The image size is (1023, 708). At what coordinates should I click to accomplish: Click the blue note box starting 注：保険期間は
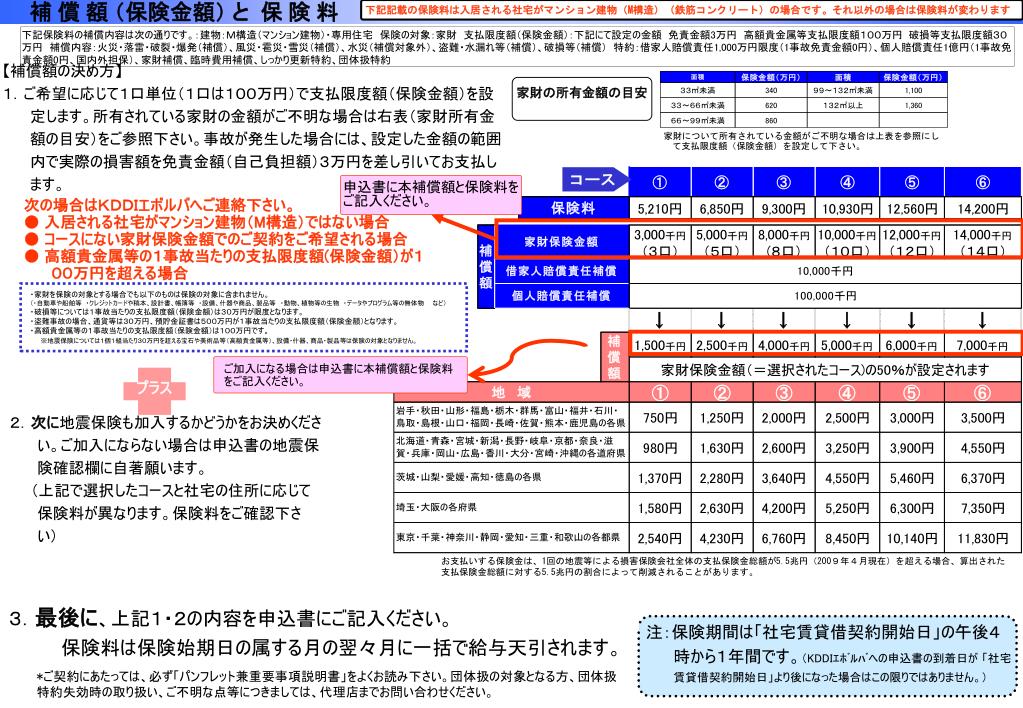(829, 654)
